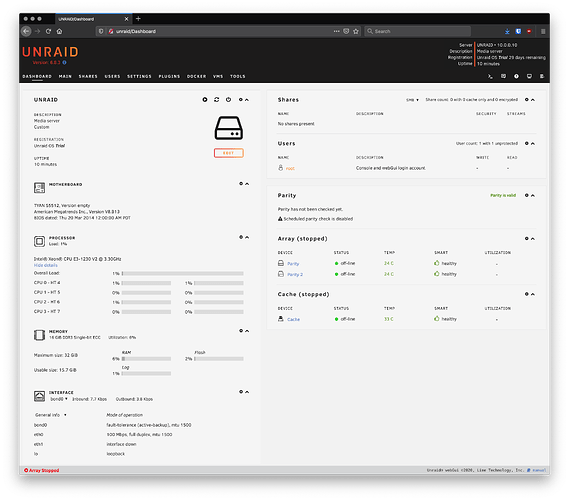Click the RAM utilization bar

click(x=146, y=359)
